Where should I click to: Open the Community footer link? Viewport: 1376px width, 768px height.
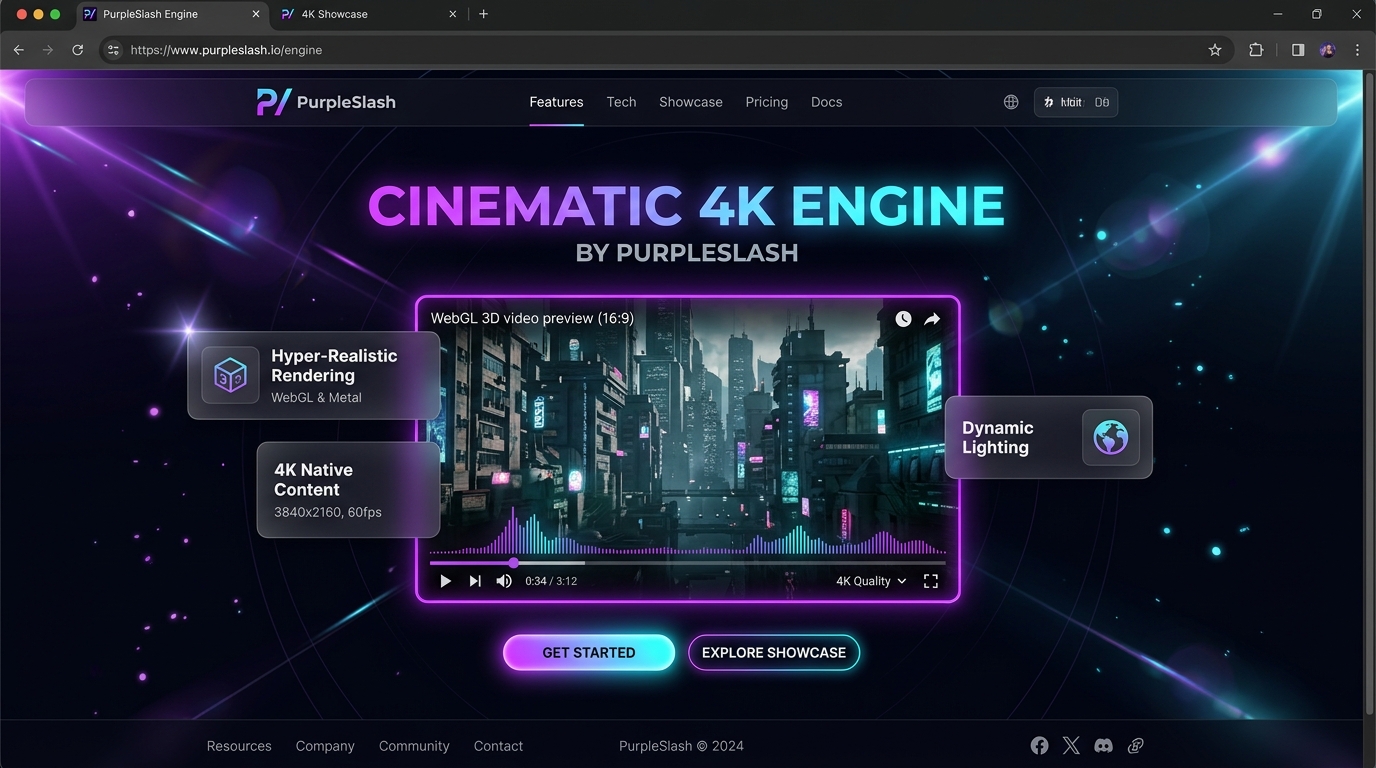click(x=414, y=746)
